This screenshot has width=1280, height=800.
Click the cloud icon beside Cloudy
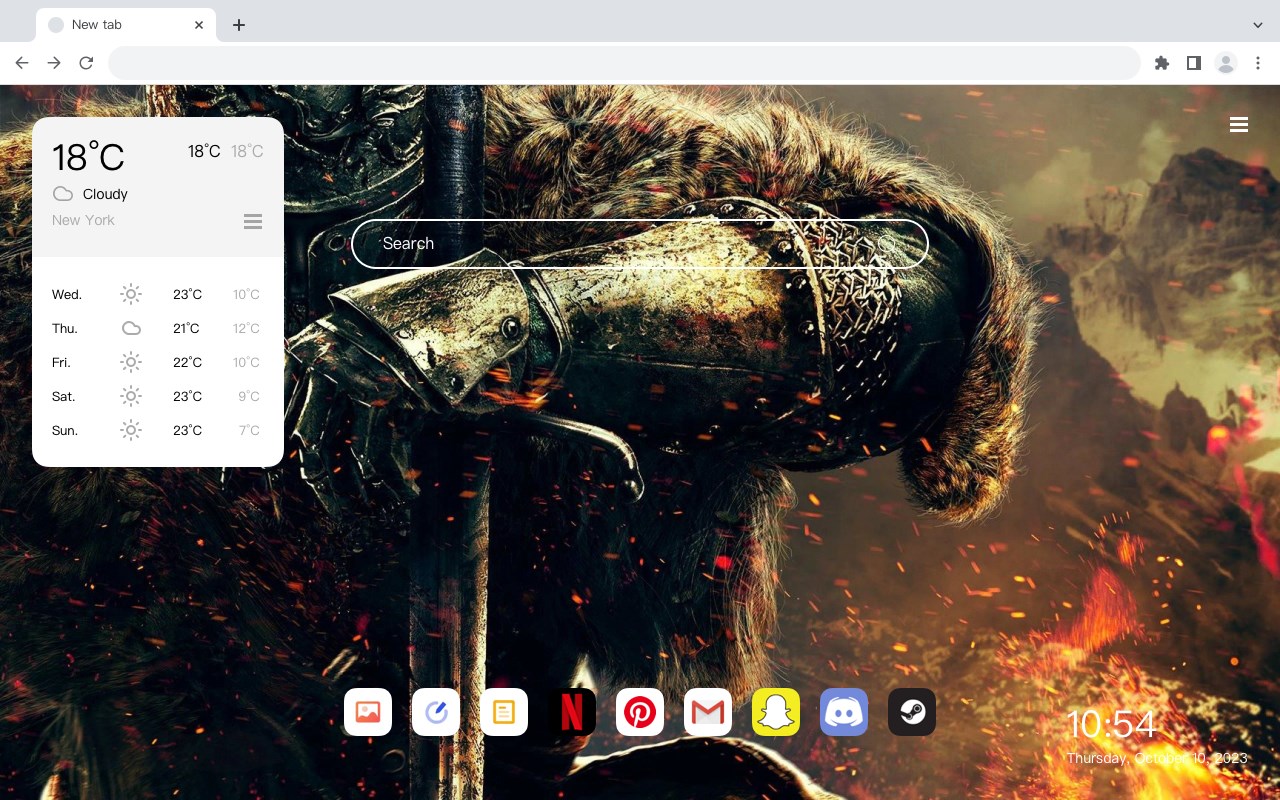pos(63,194)
